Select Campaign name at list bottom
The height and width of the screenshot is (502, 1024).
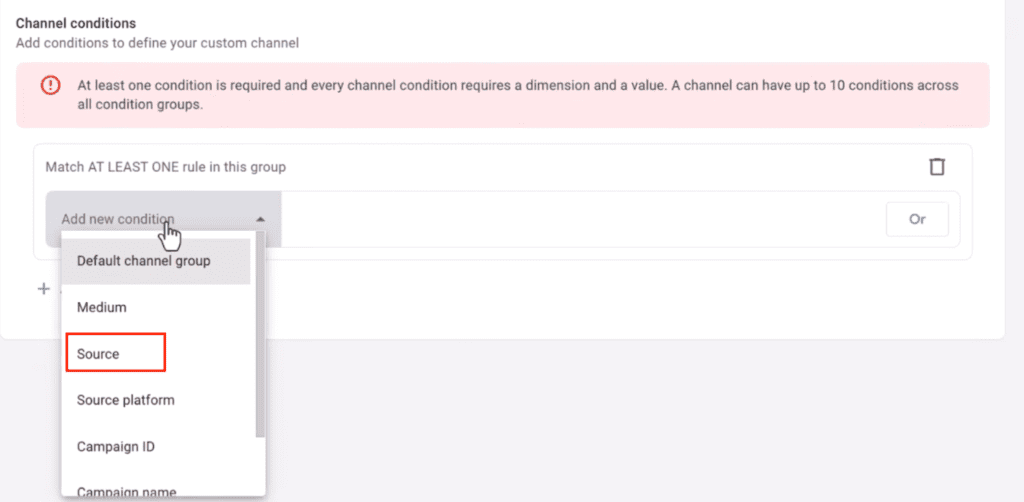pos(126,490)
